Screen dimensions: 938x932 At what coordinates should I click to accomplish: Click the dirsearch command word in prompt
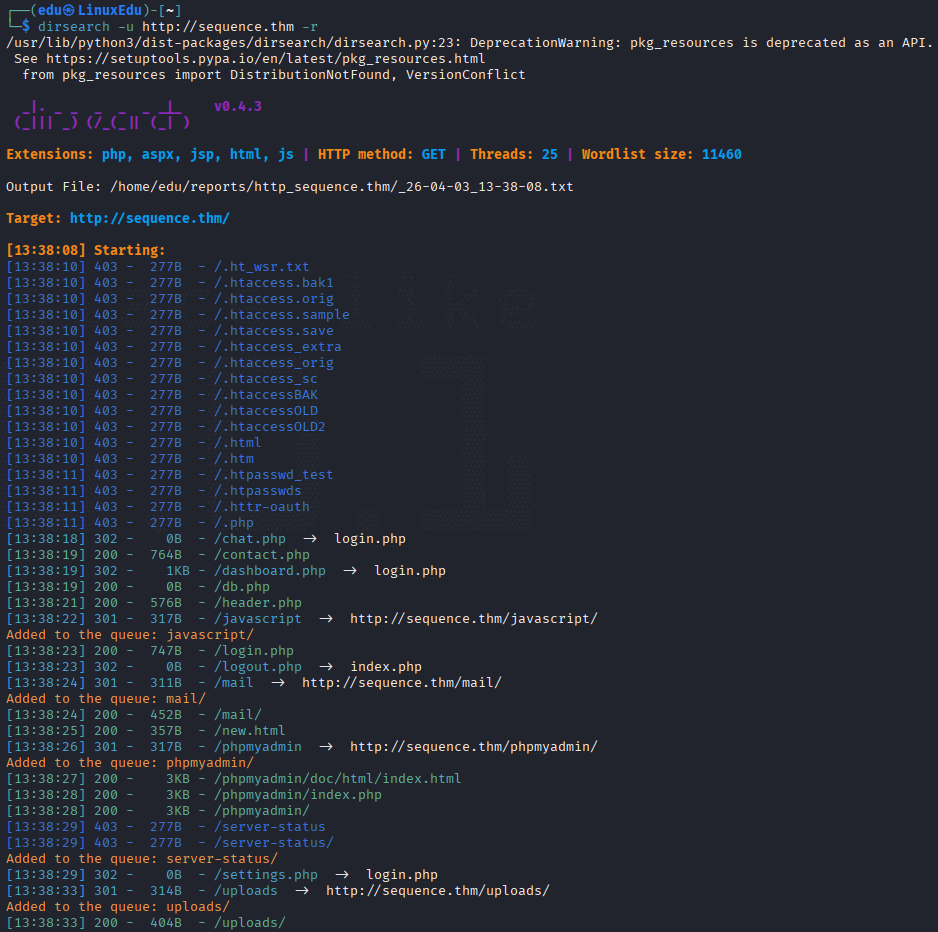(74, 27)
